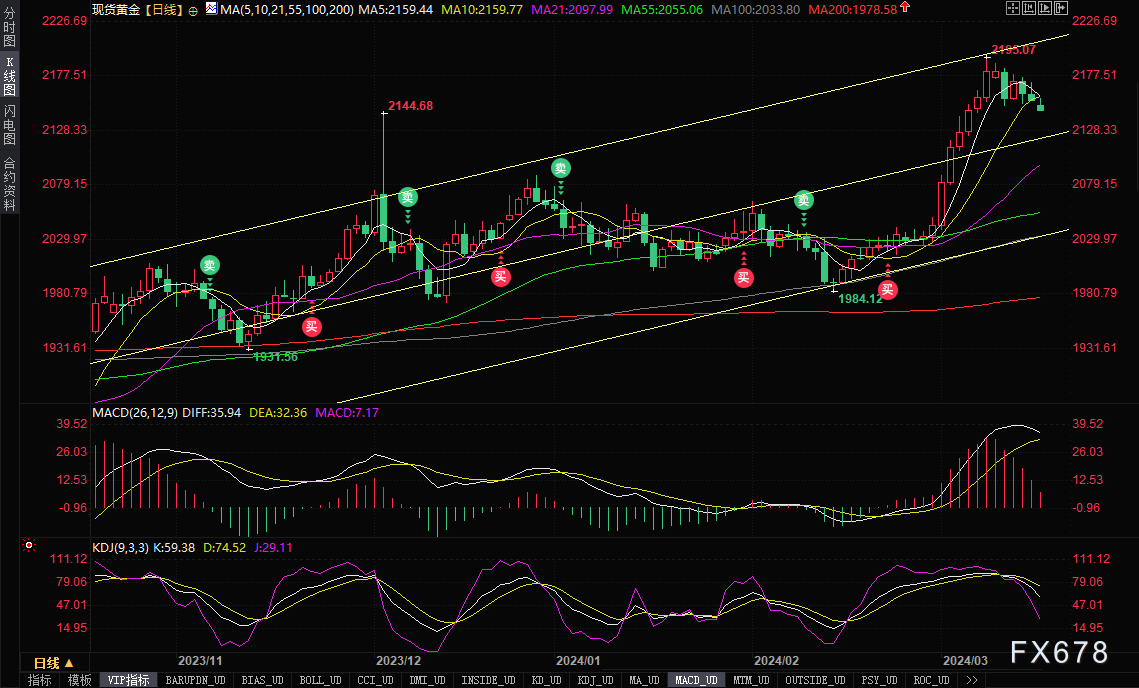Switch to the 模板 tab
The width and height of the screenshot is (1139, 688).
[79, 680]
